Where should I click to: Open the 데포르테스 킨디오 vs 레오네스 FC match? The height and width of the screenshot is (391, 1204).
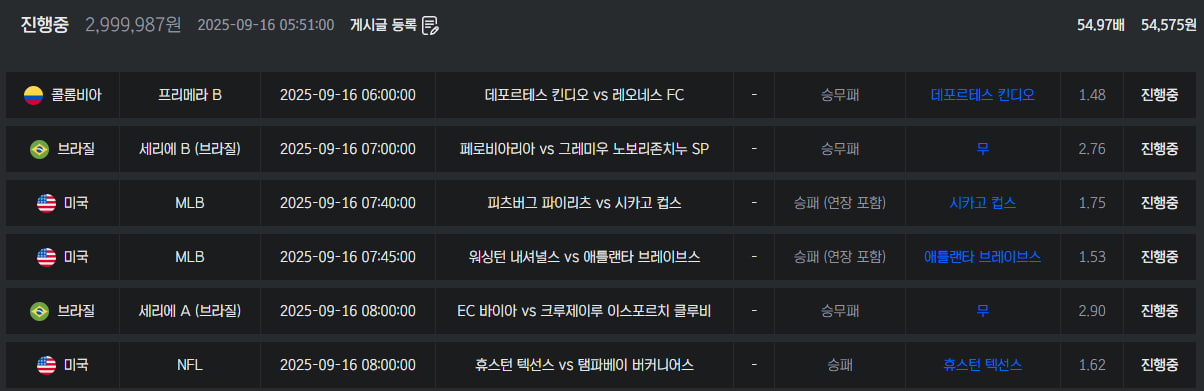(x=584, y=95)
